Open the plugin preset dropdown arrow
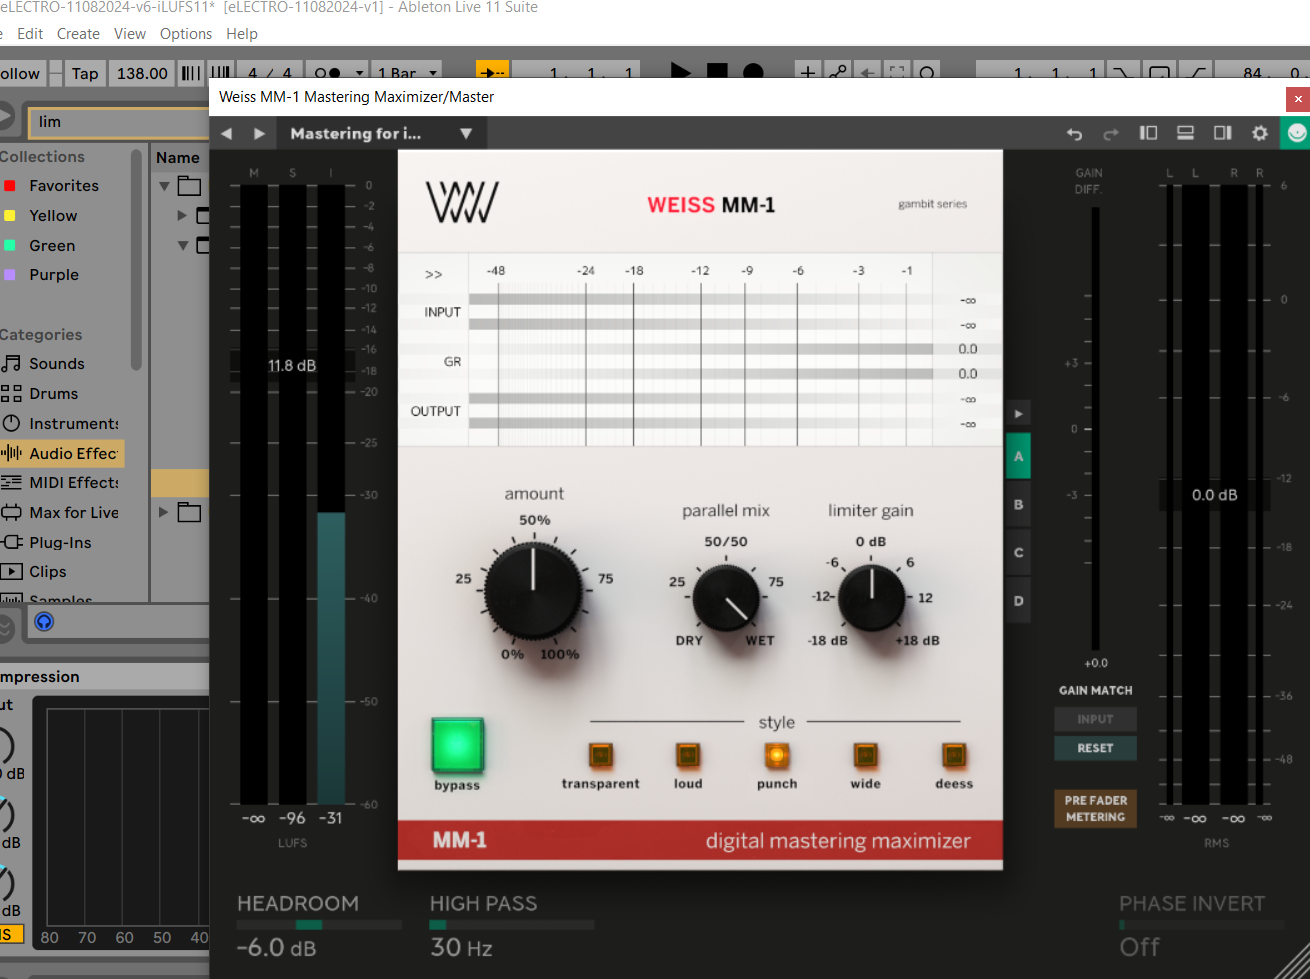Image resolution: width=1310 pixels, height=979 pixels. pos(466,134)
